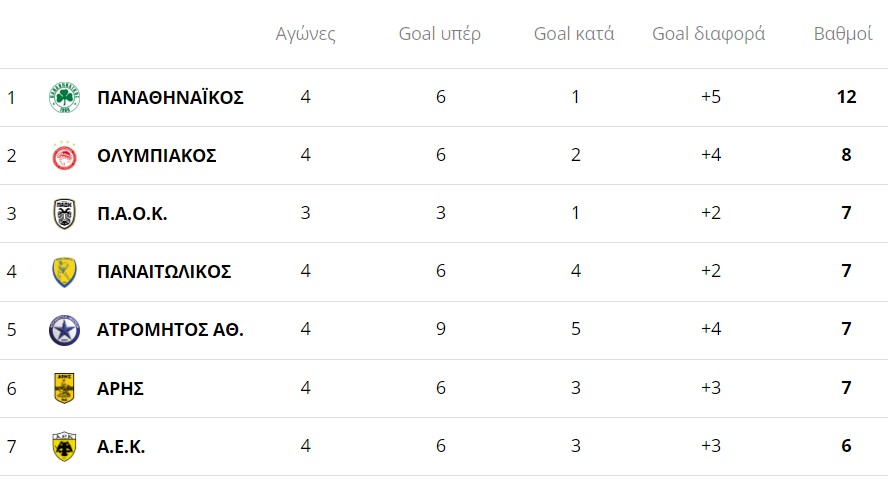This screenshot has width=888, height=481.
Task: Click Panathinaikos's 12 points value
Action: [x=847, y=98]
